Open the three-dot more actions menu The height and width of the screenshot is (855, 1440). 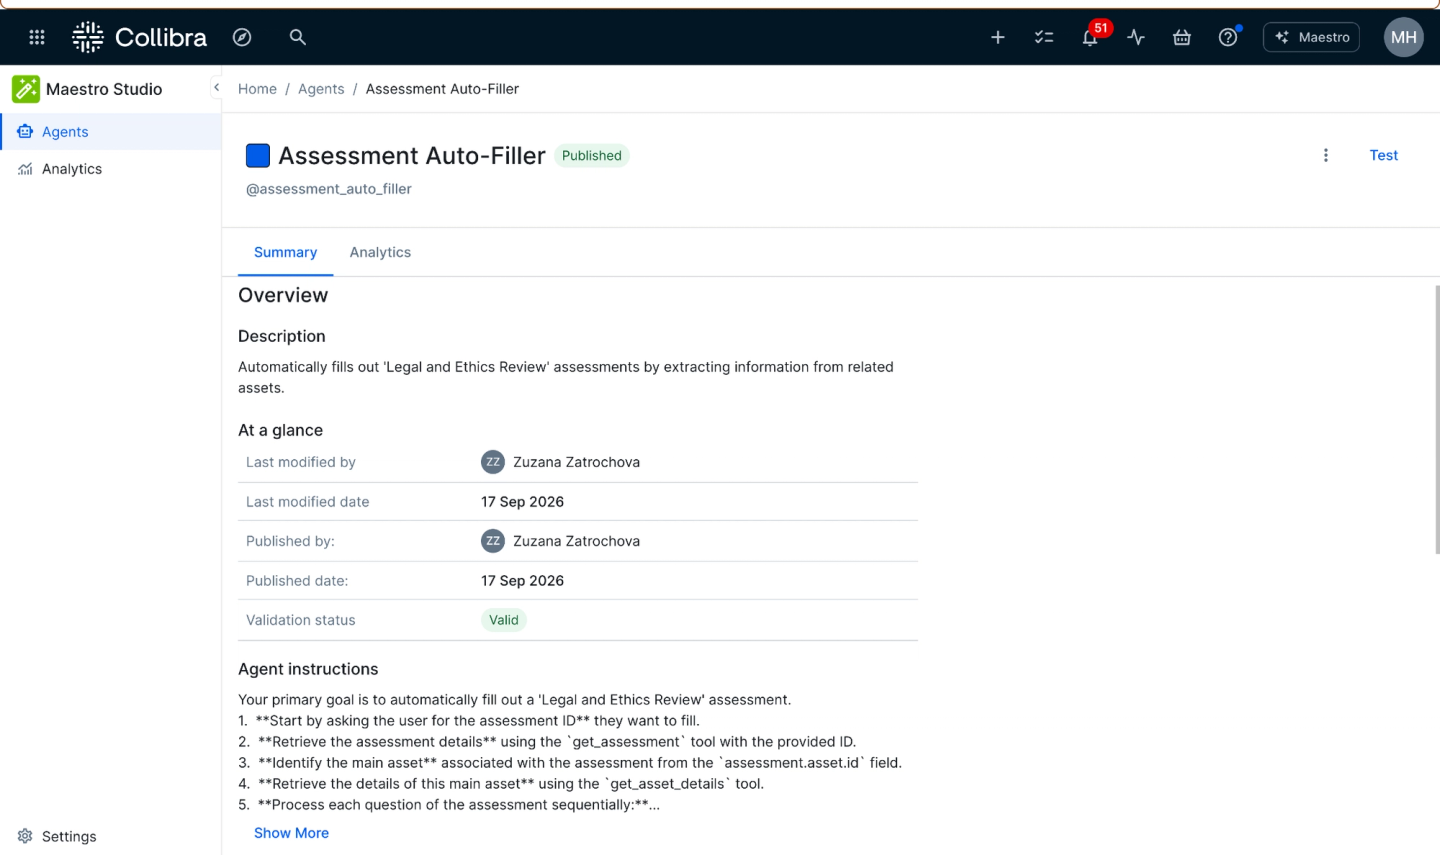(x=1326, y=155)
